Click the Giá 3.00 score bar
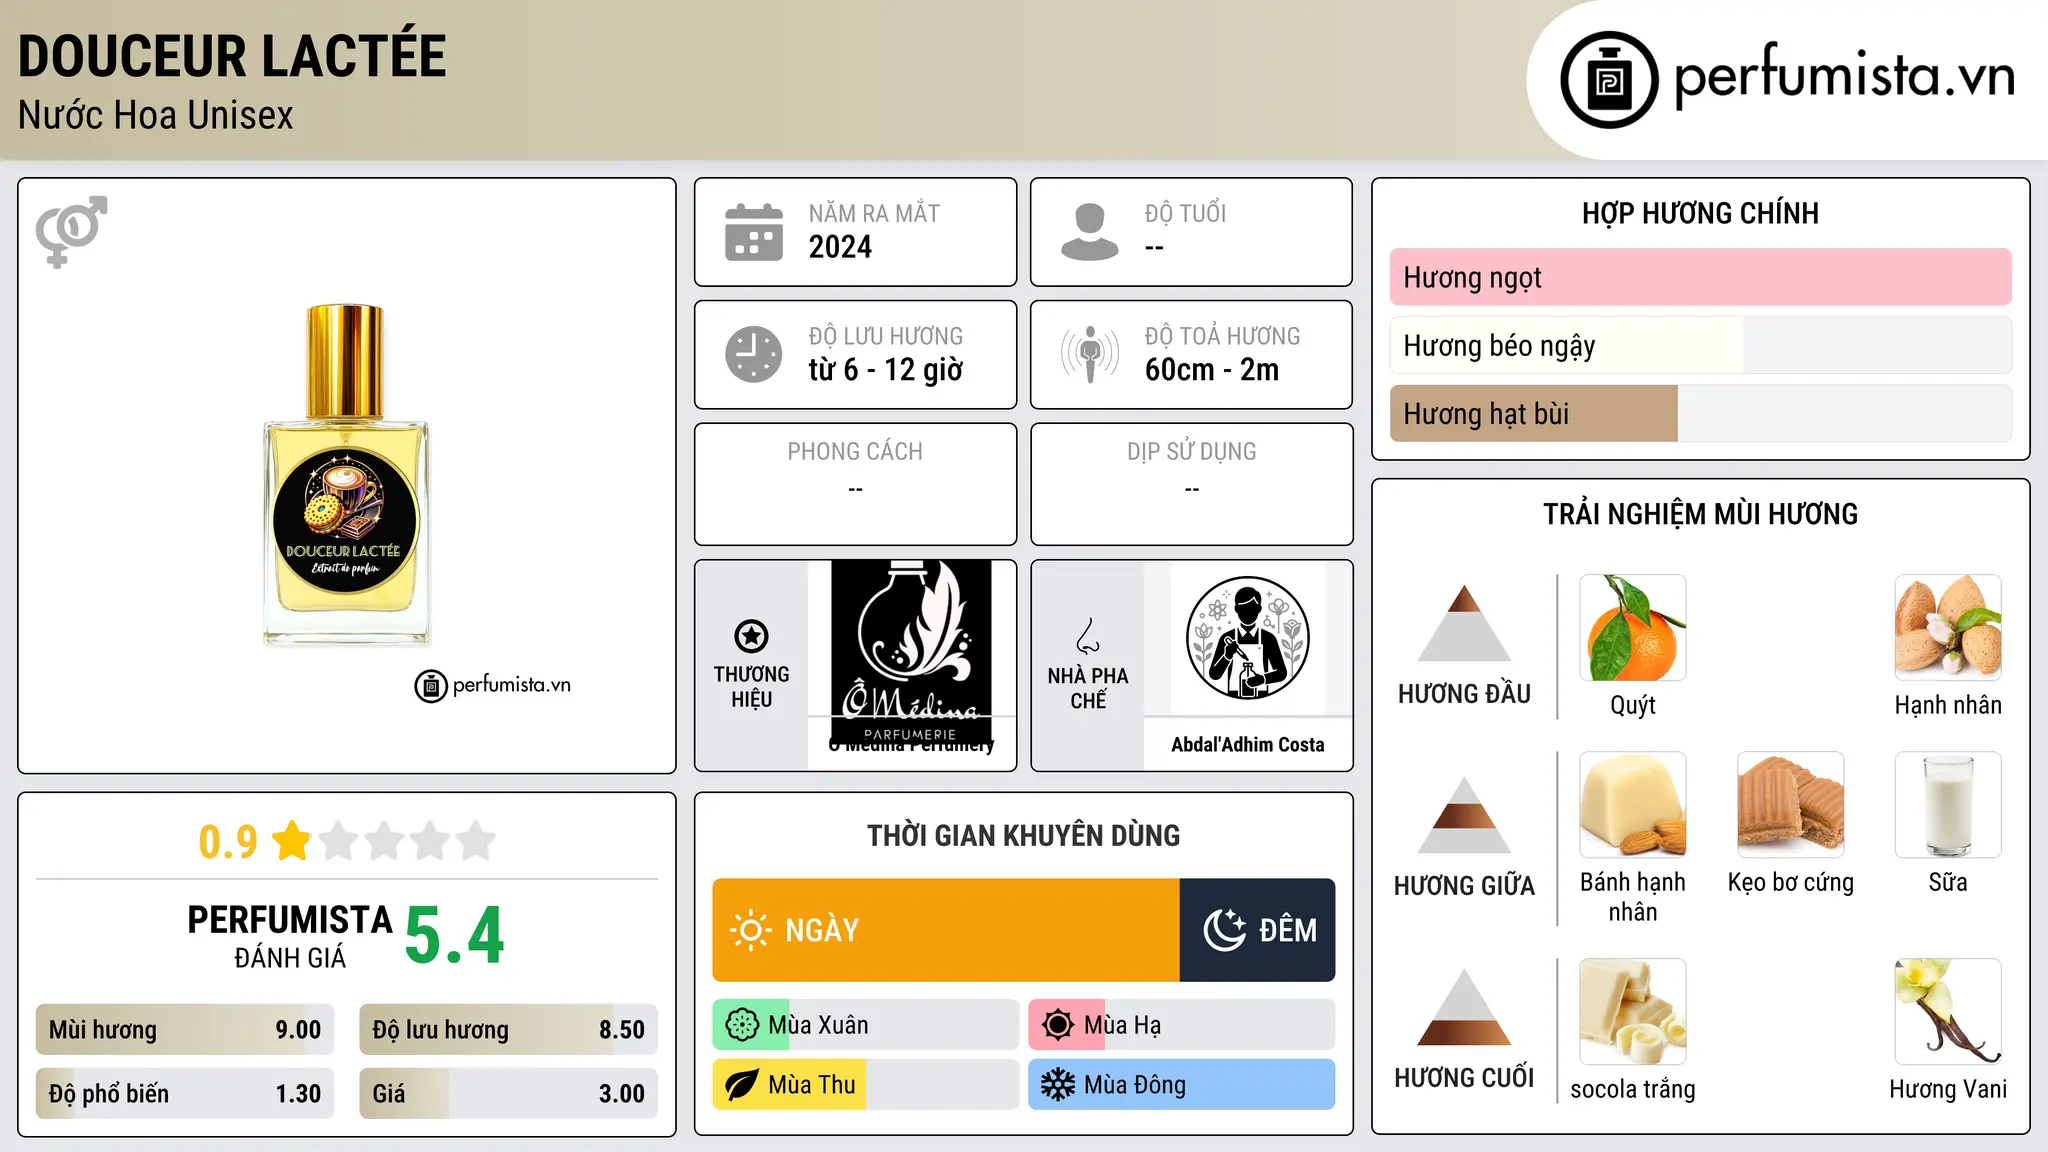 tap(508, 1094)
